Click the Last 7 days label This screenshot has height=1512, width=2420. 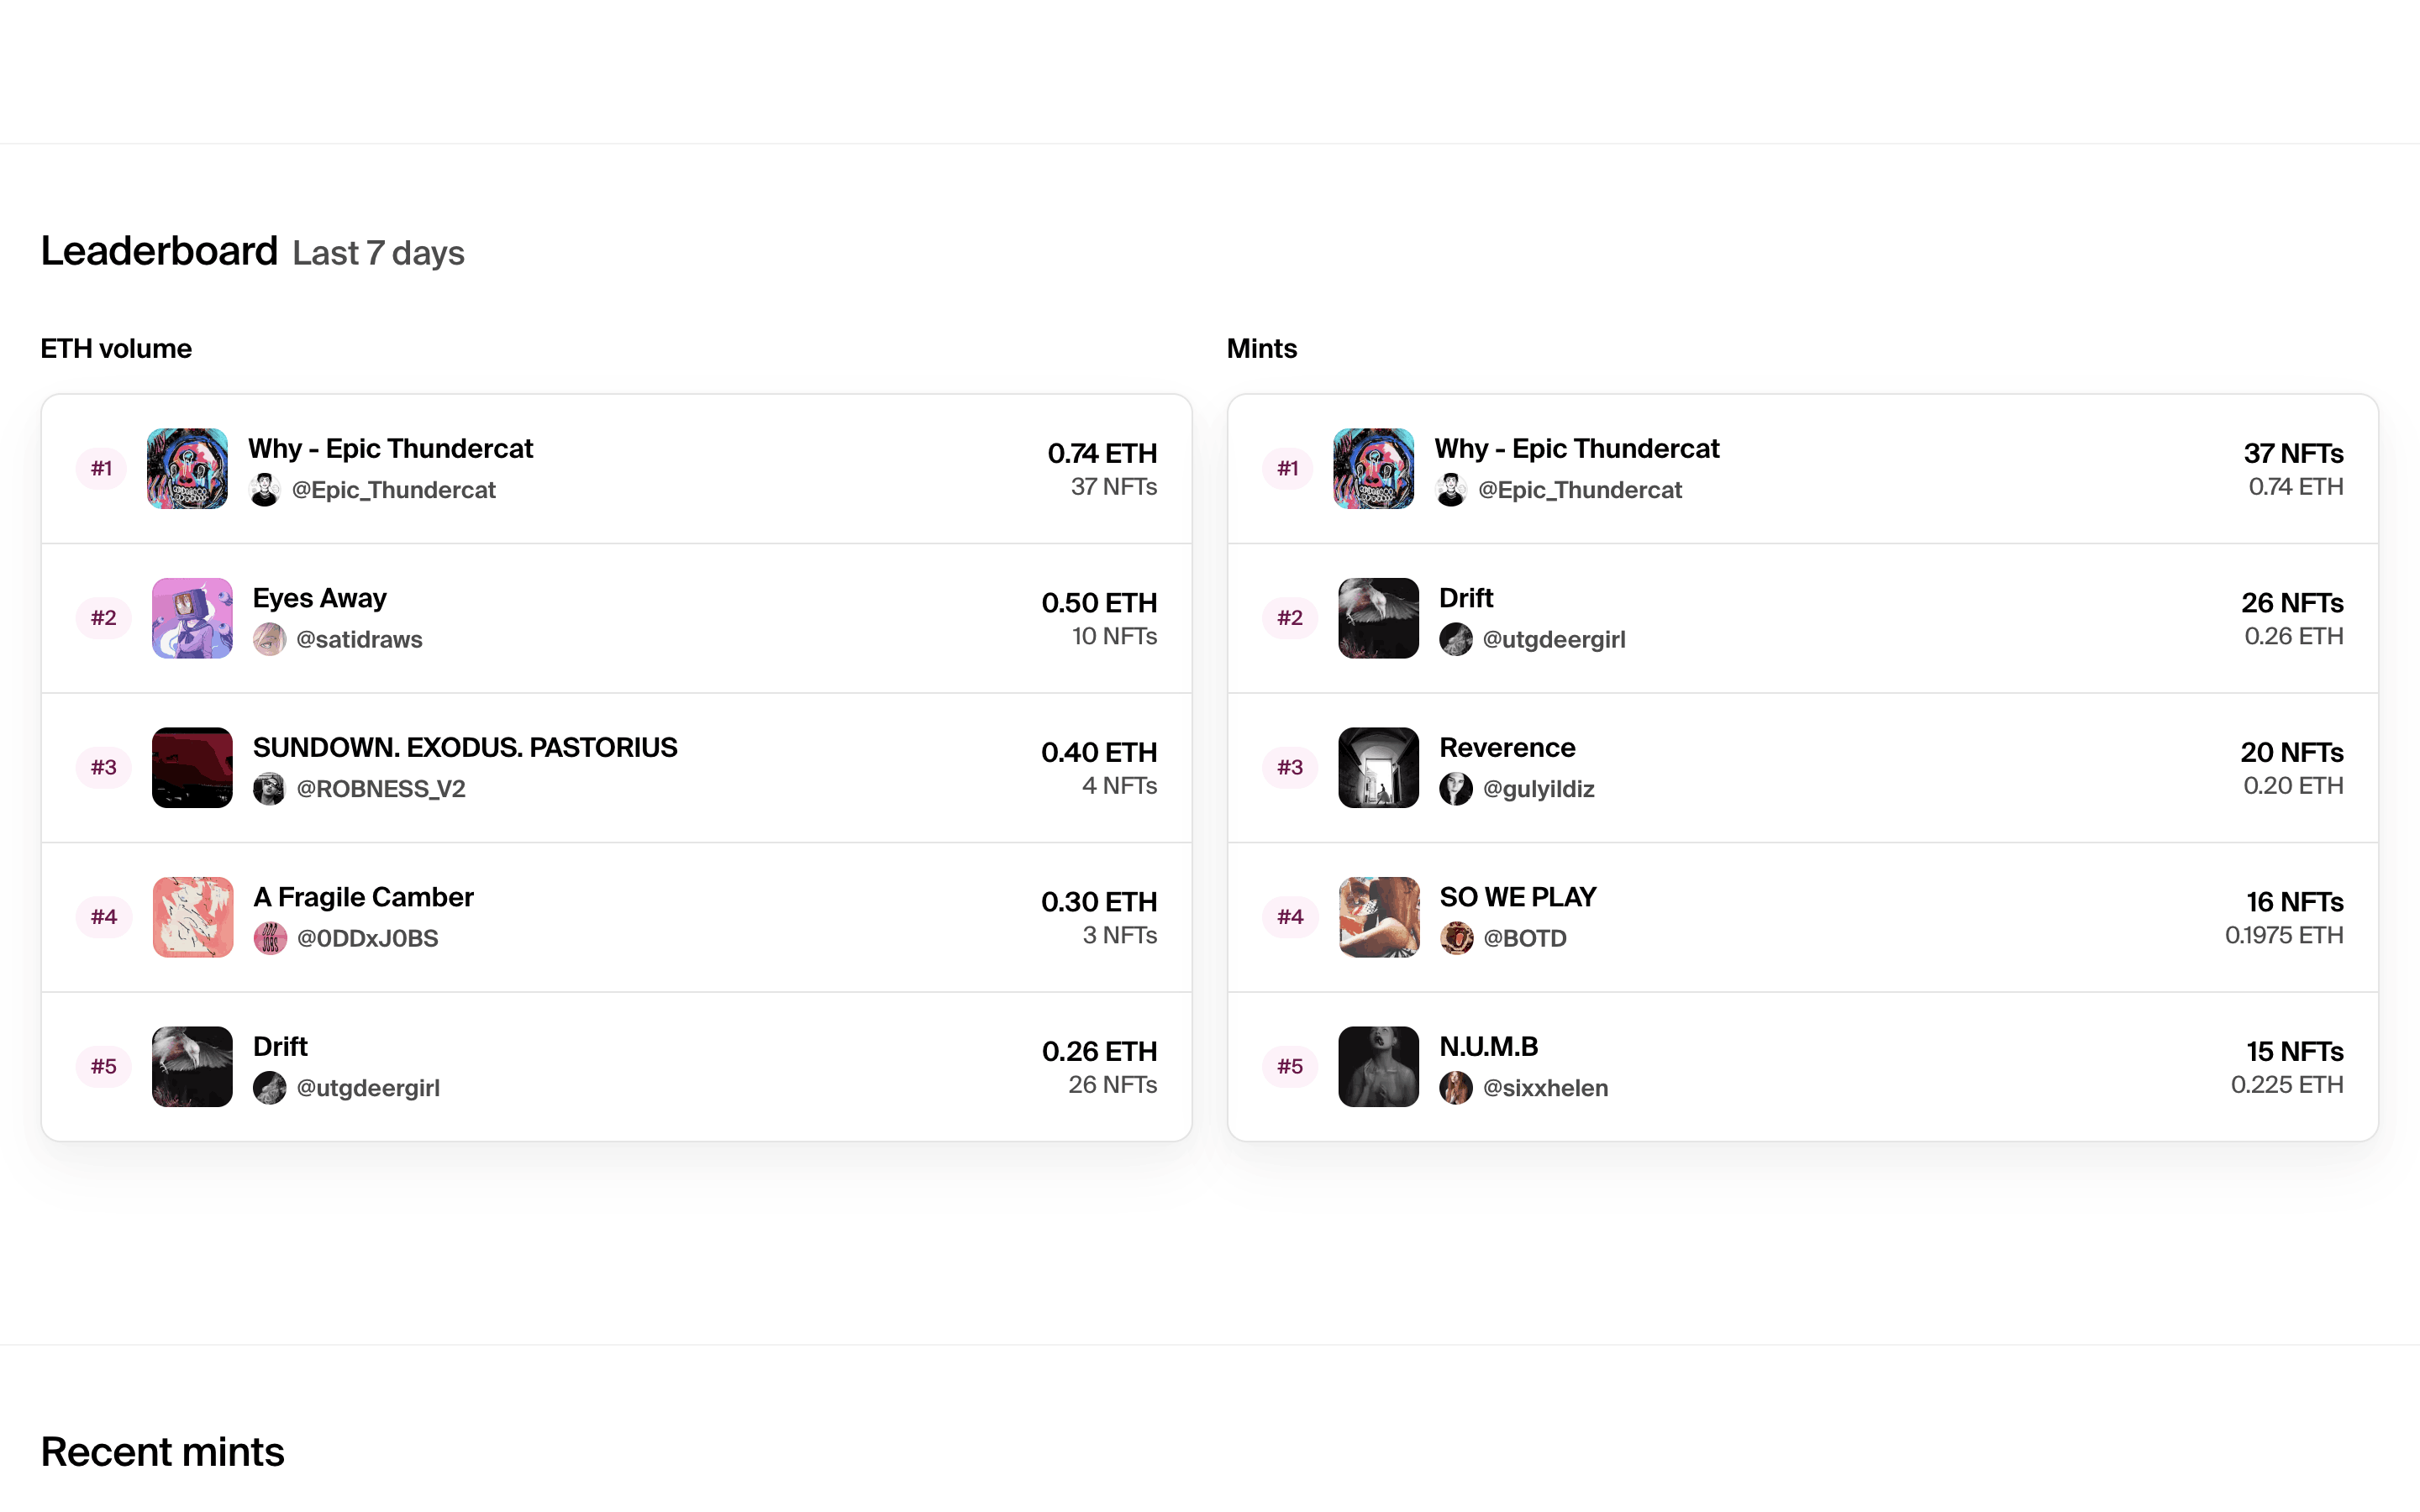tap(378, 252)
